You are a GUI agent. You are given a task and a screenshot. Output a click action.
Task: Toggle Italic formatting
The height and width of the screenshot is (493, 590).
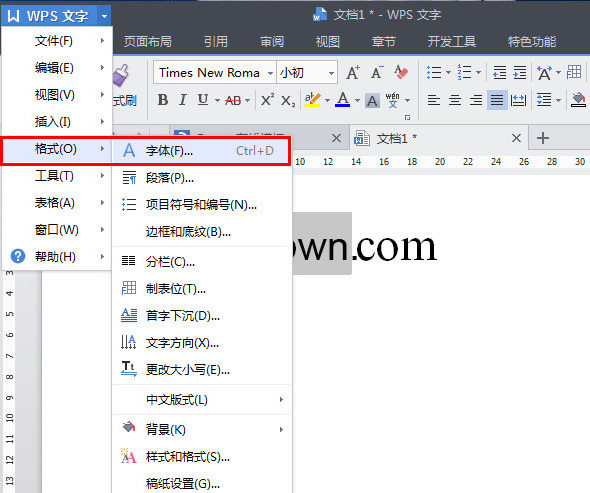click(183, 100)
